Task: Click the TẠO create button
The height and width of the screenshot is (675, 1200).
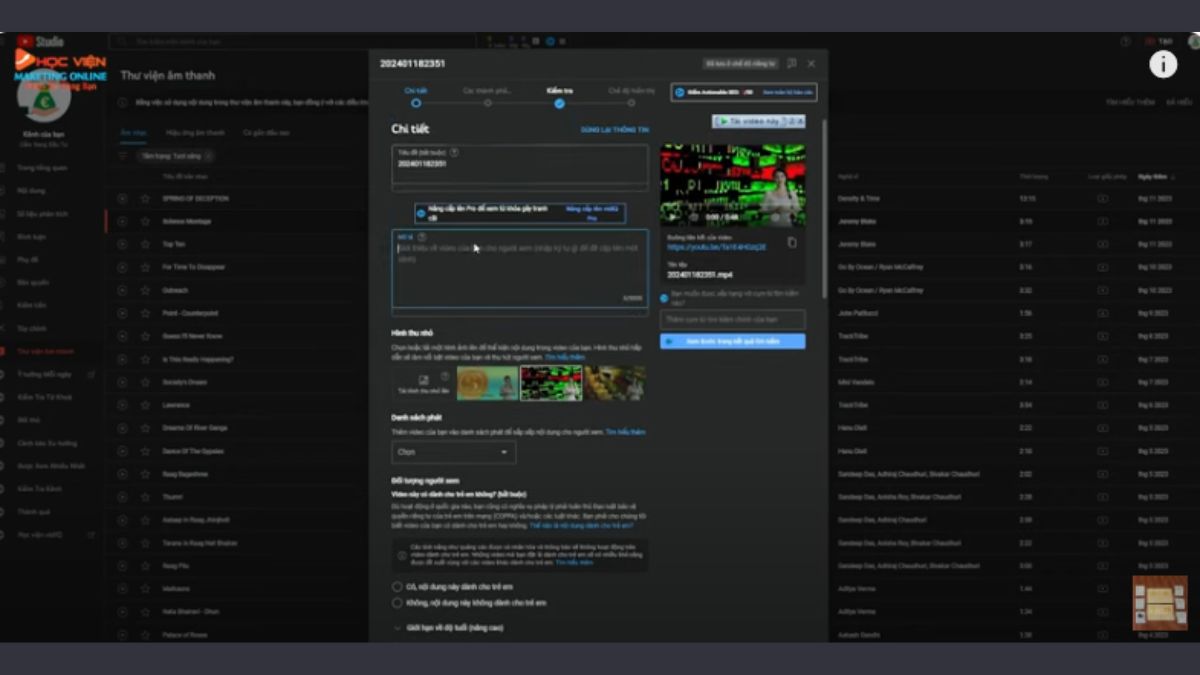Action: 1161,42
